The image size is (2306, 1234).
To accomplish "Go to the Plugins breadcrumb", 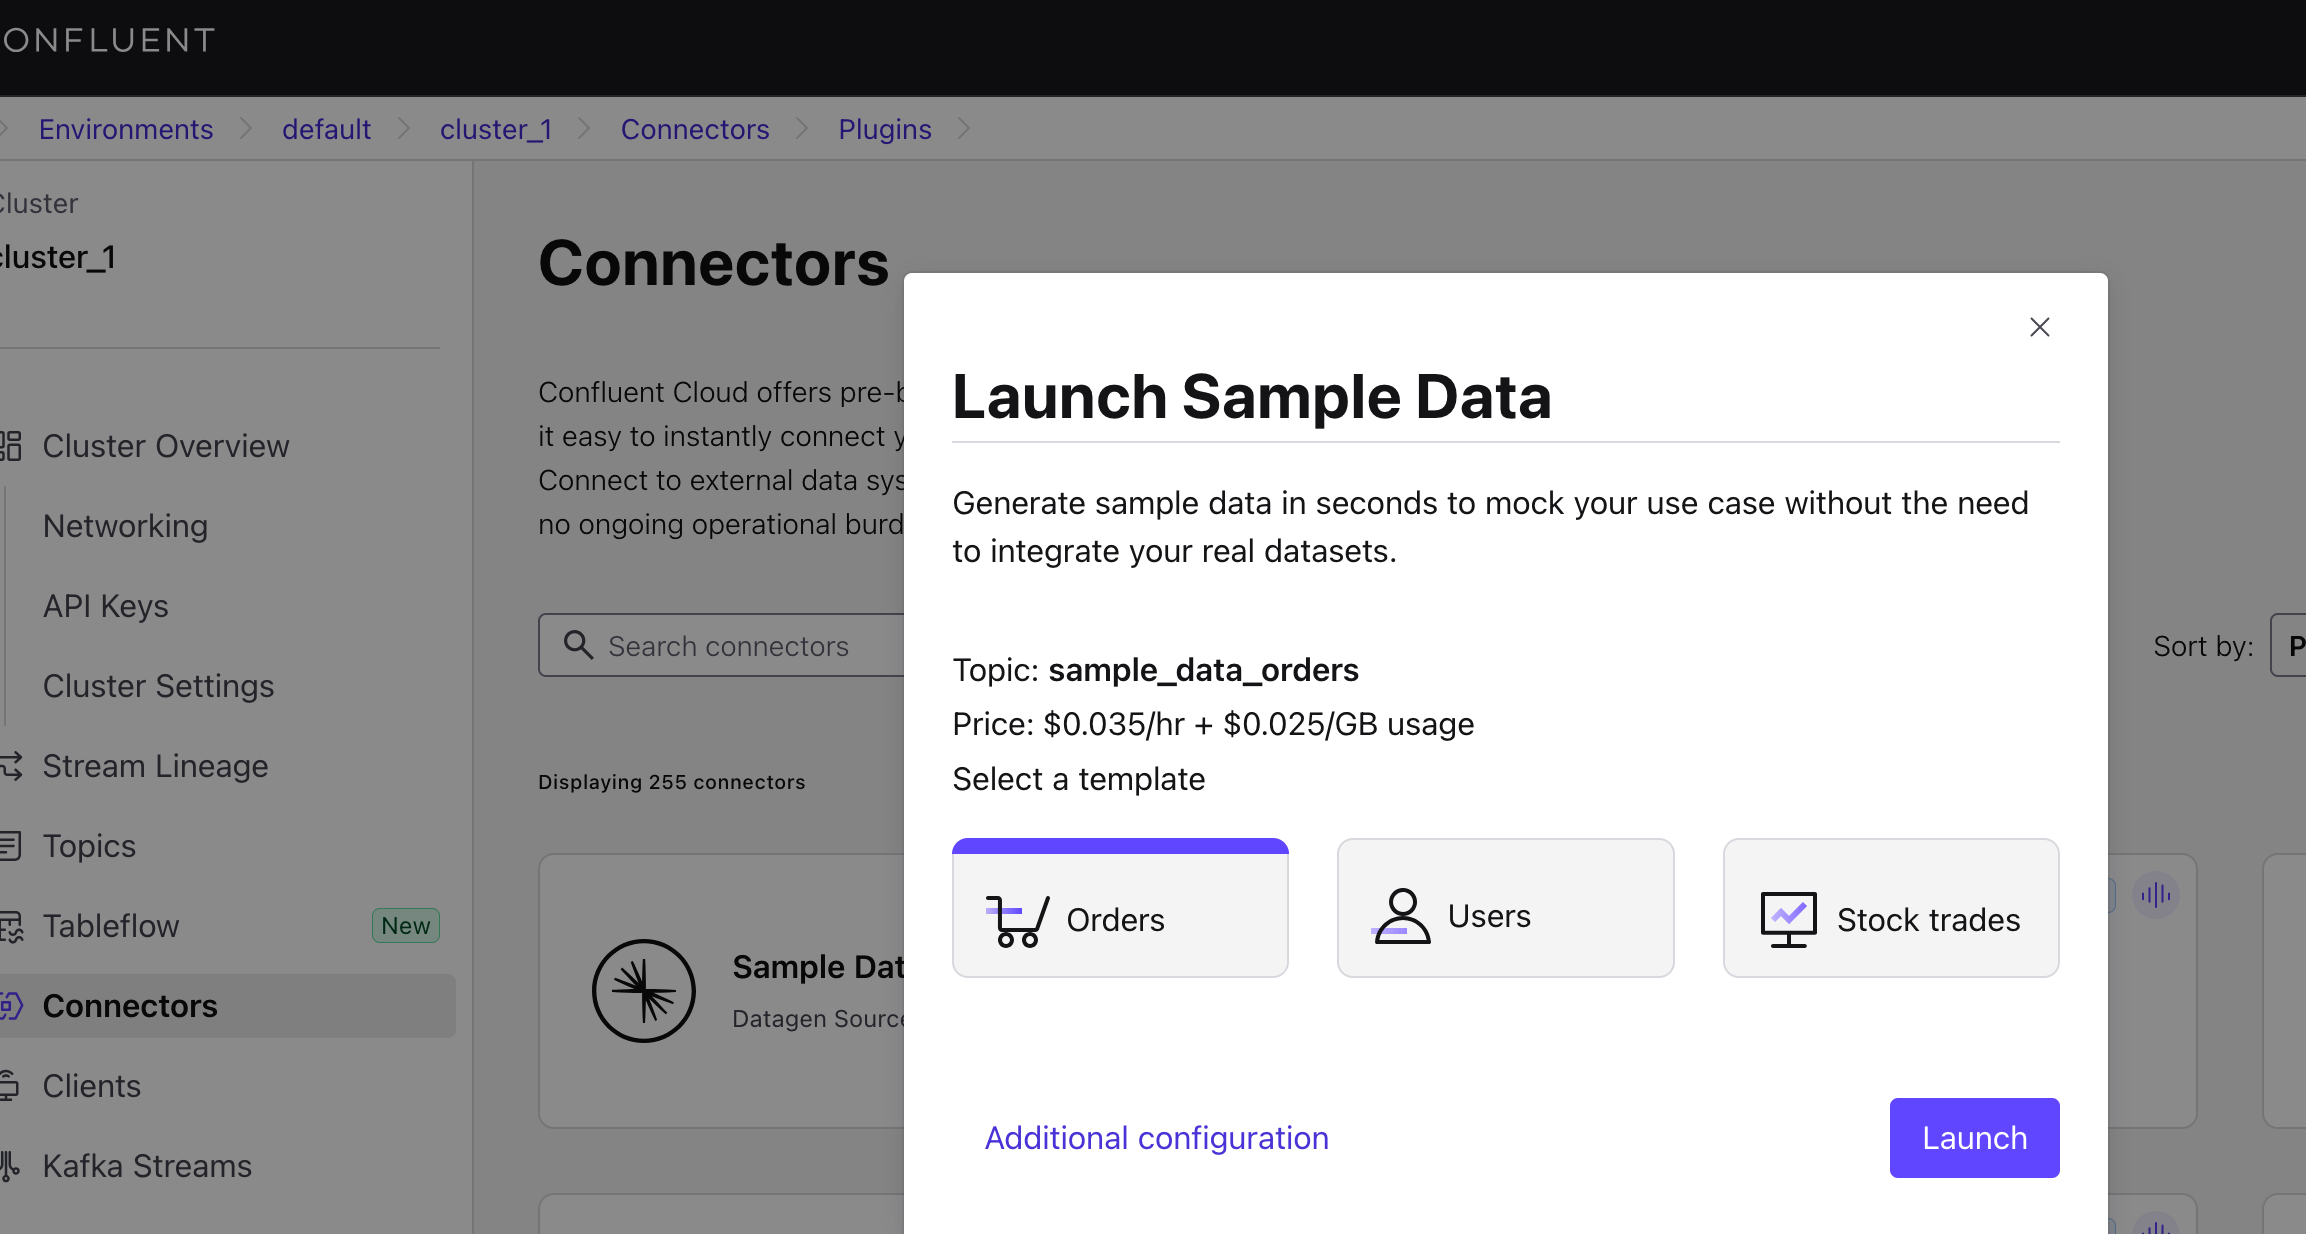I will [884, 129].
